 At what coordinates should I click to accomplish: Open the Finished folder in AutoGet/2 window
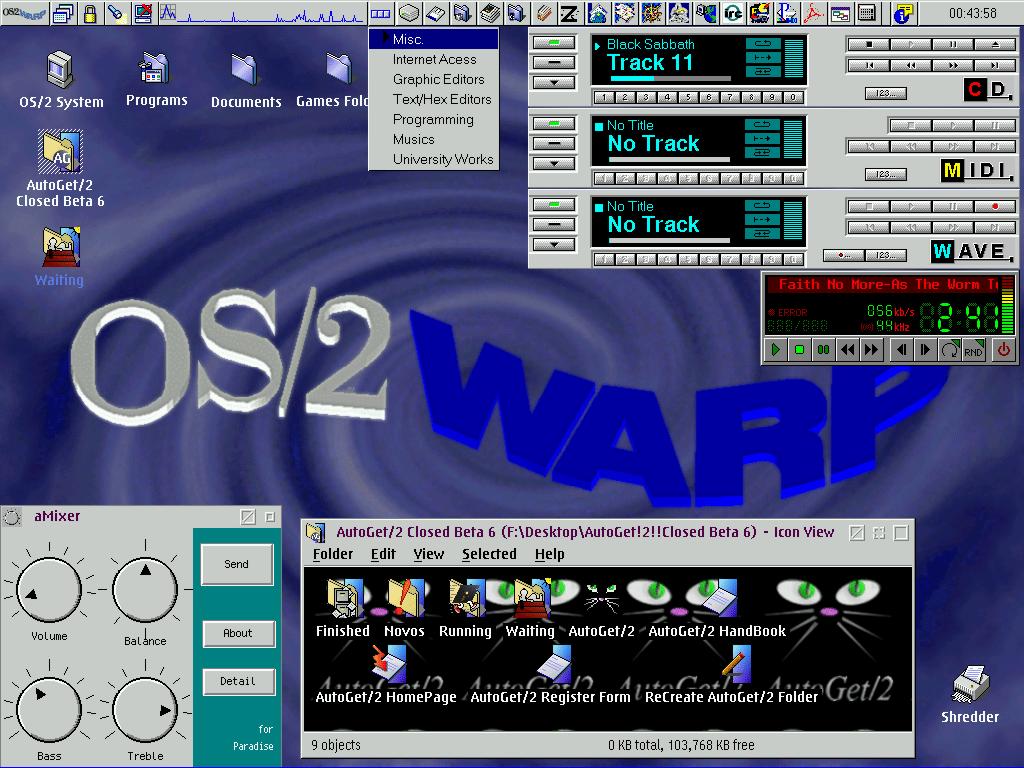[343, 609]
